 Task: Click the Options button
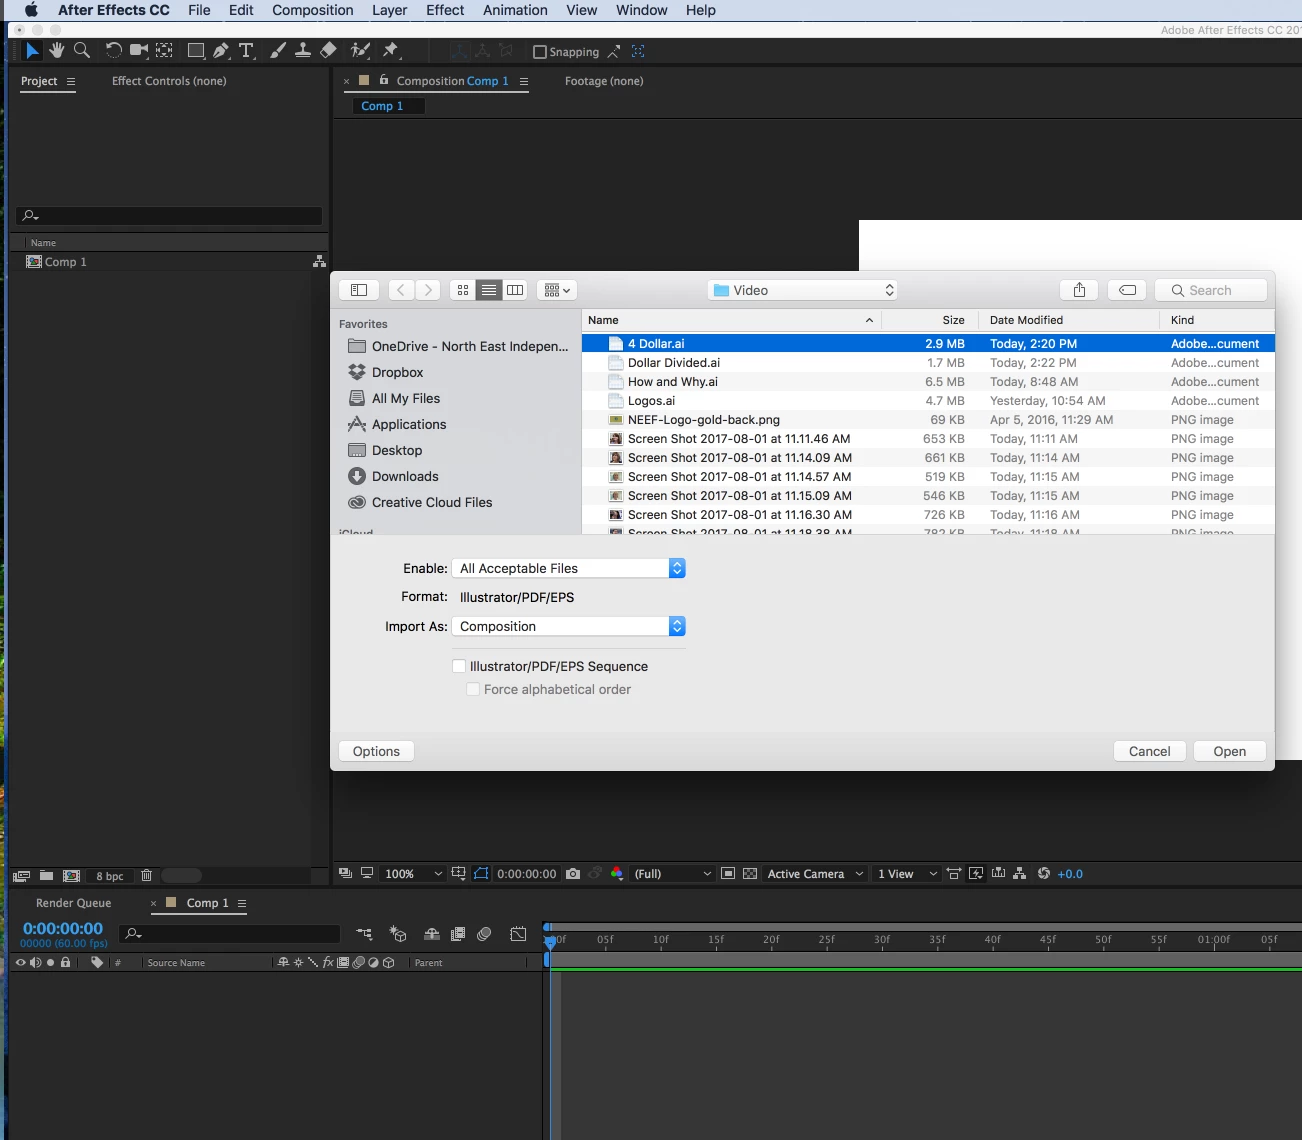376,751
